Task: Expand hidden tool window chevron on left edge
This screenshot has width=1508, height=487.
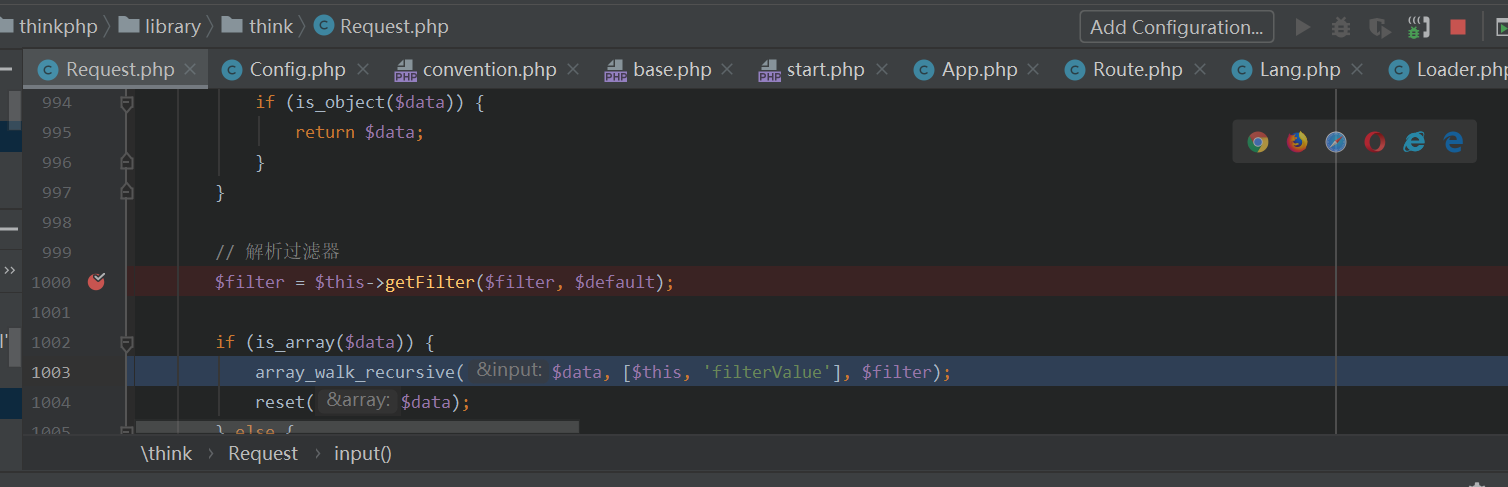Action: (x=9, y=270)
